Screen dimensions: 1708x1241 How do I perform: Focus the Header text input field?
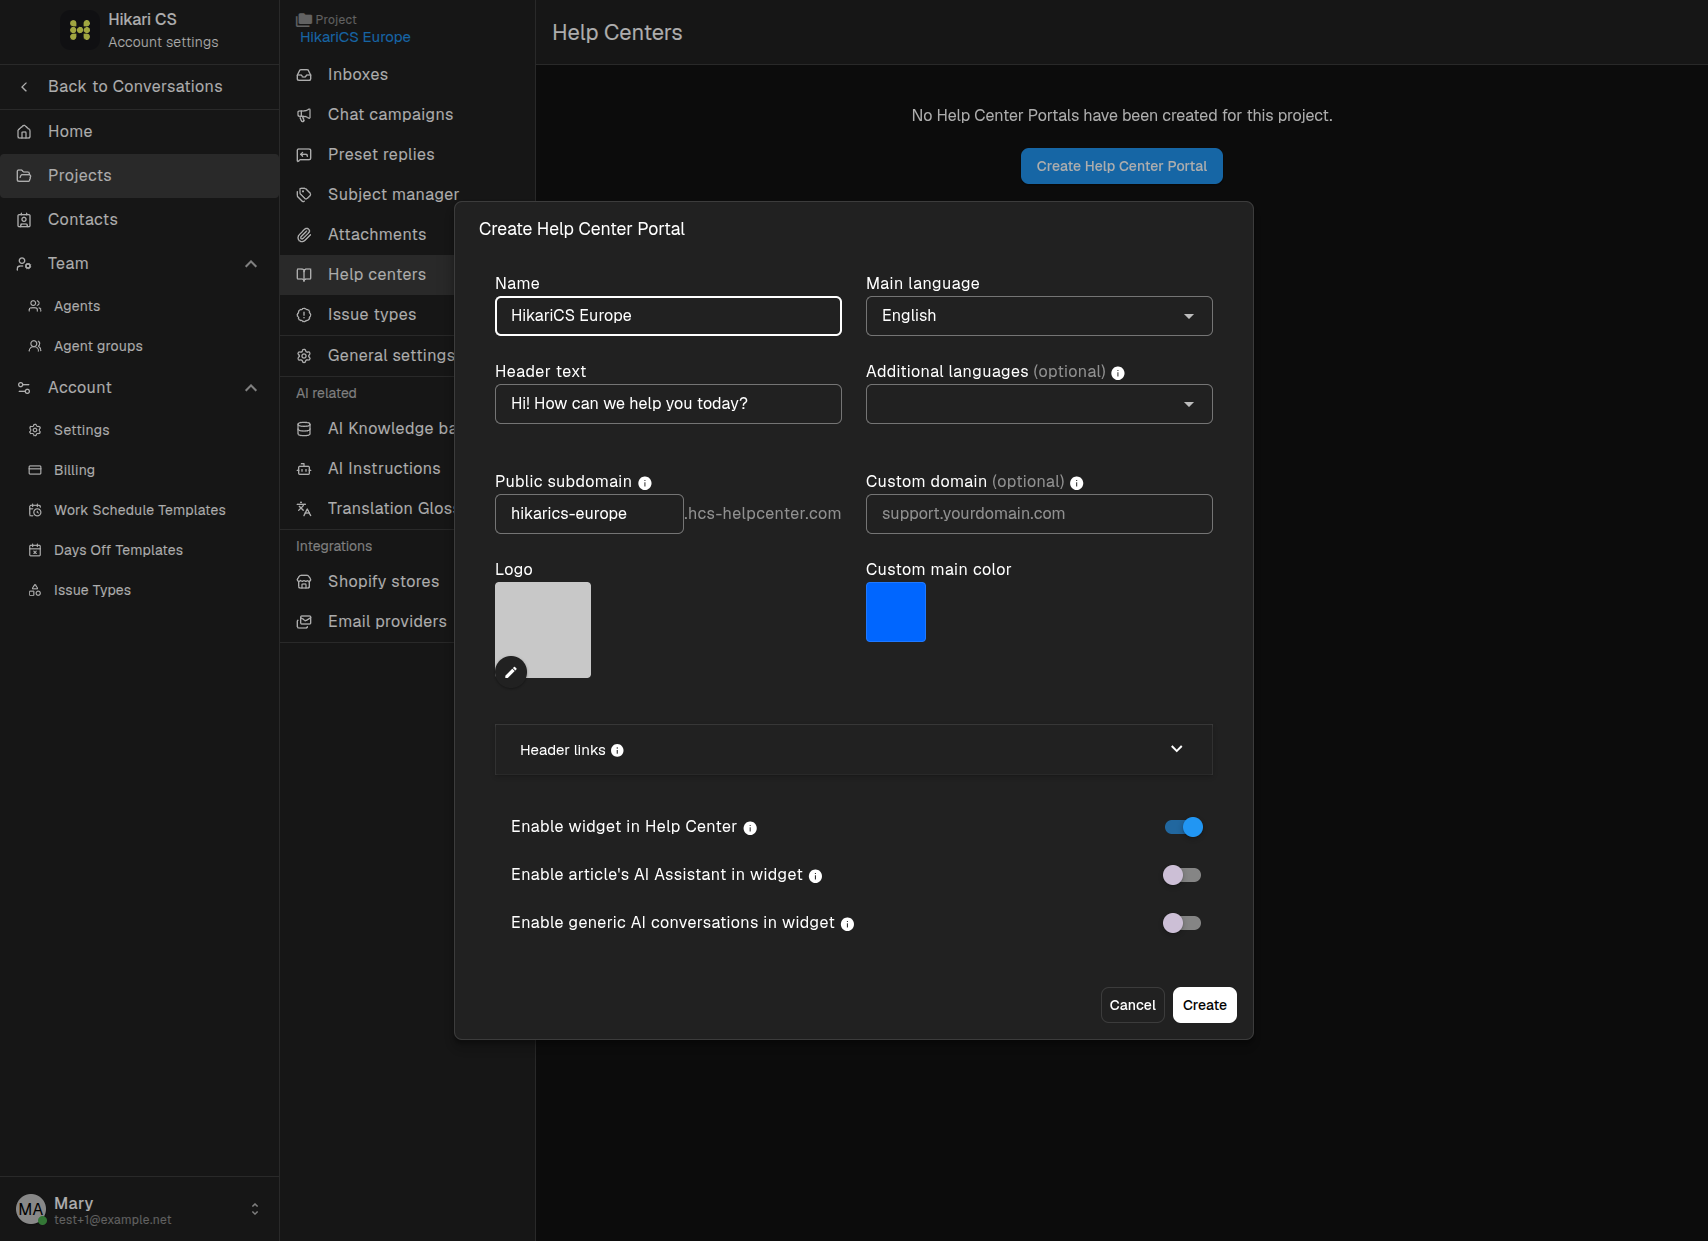pos(668,404)
